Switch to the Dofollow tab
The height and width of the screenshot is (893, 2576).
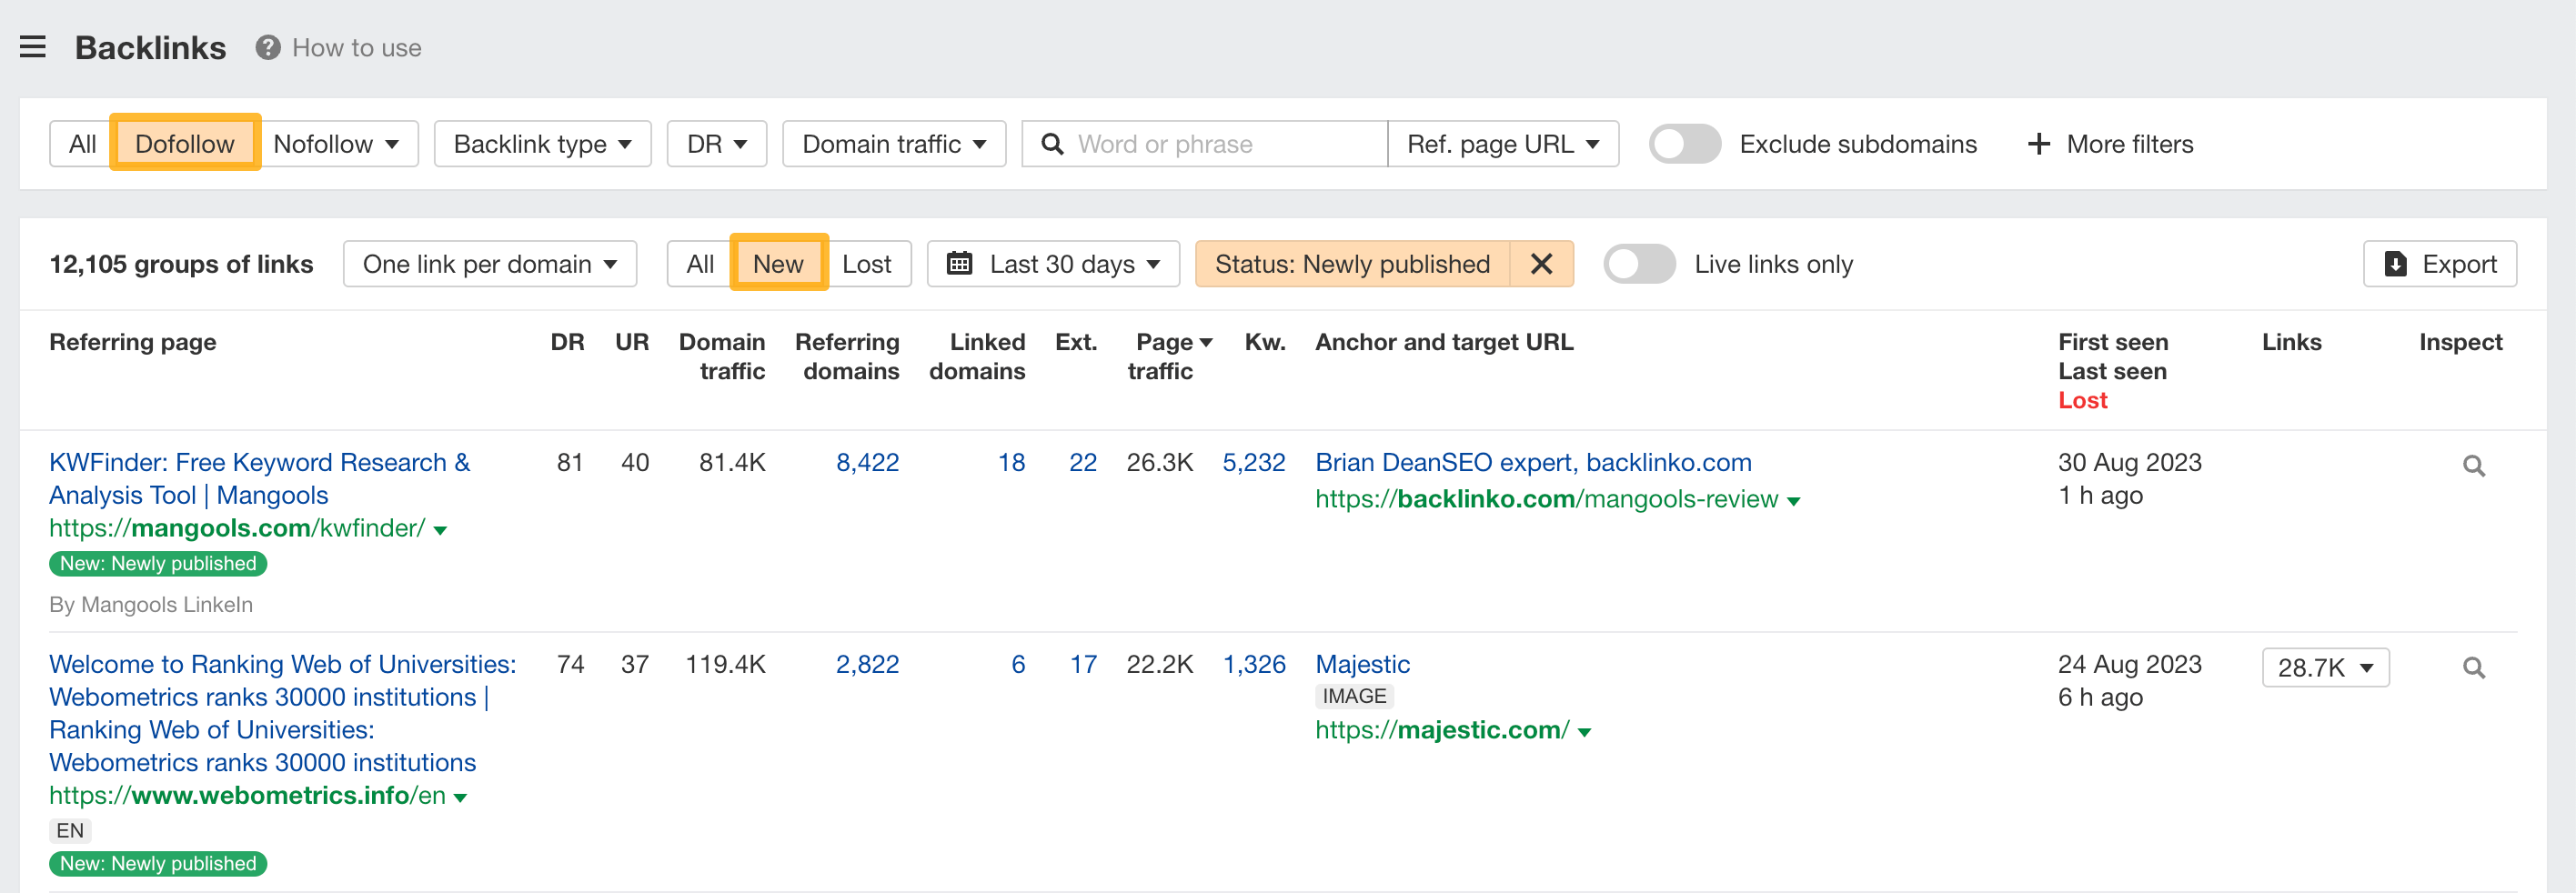185,143
